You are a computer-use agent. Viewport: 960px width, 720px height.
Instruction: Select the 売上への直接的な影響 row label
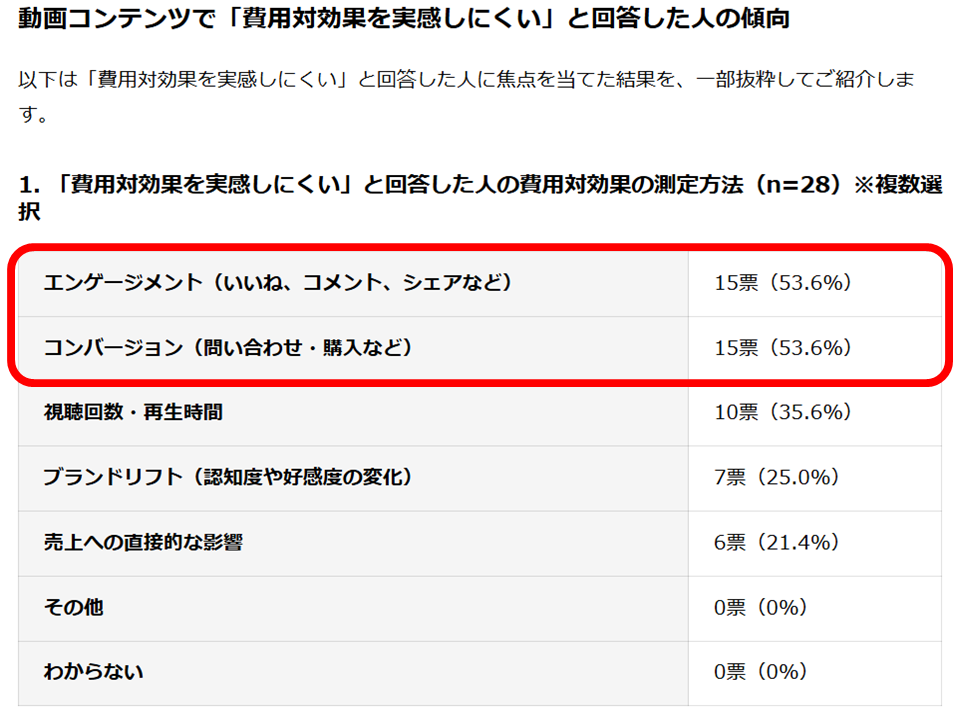(143, 542)
